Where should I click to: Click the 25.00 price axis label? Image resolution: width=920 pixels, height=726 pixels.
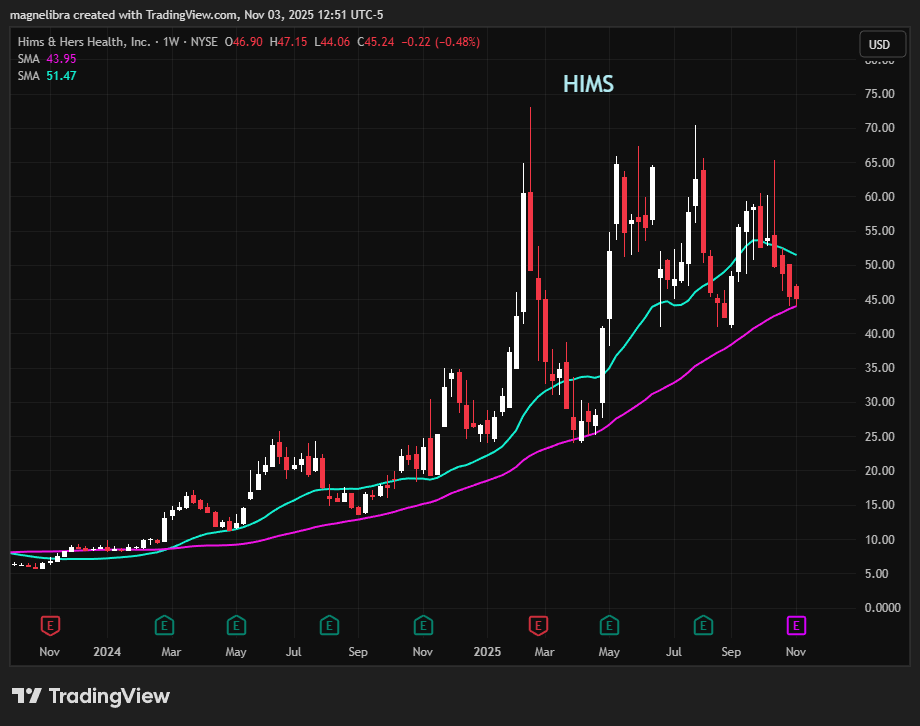[880, 436]
